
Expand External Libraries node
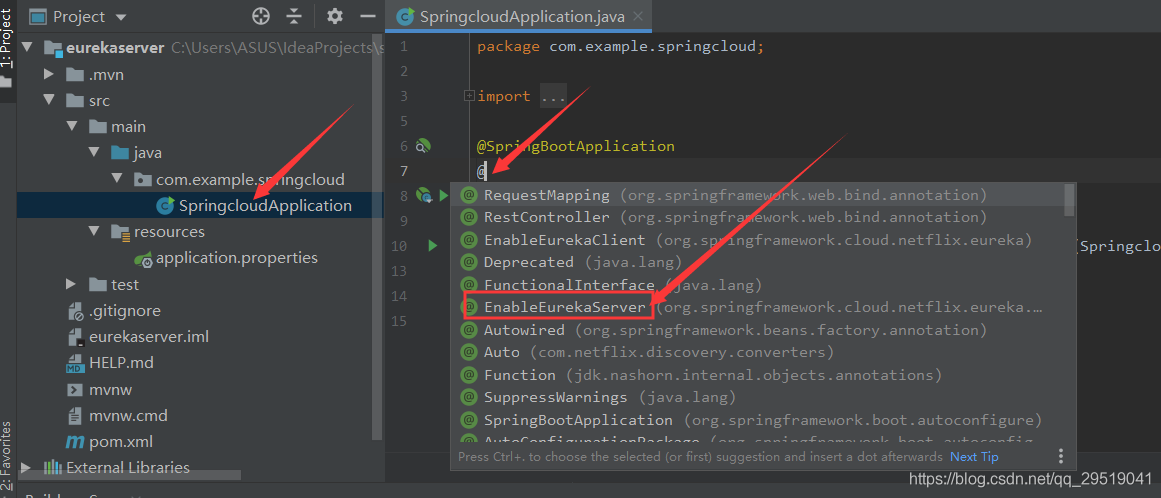[26, 467]
